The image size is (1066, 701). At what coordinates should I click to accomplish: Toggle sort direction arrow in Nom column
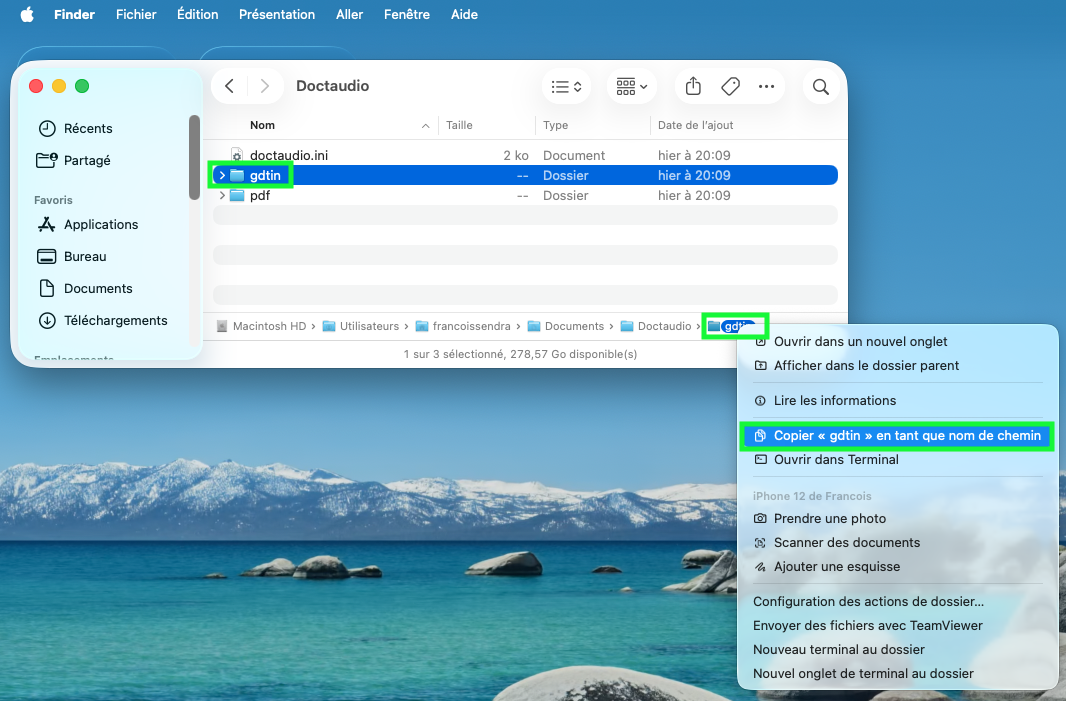point(426,126)
